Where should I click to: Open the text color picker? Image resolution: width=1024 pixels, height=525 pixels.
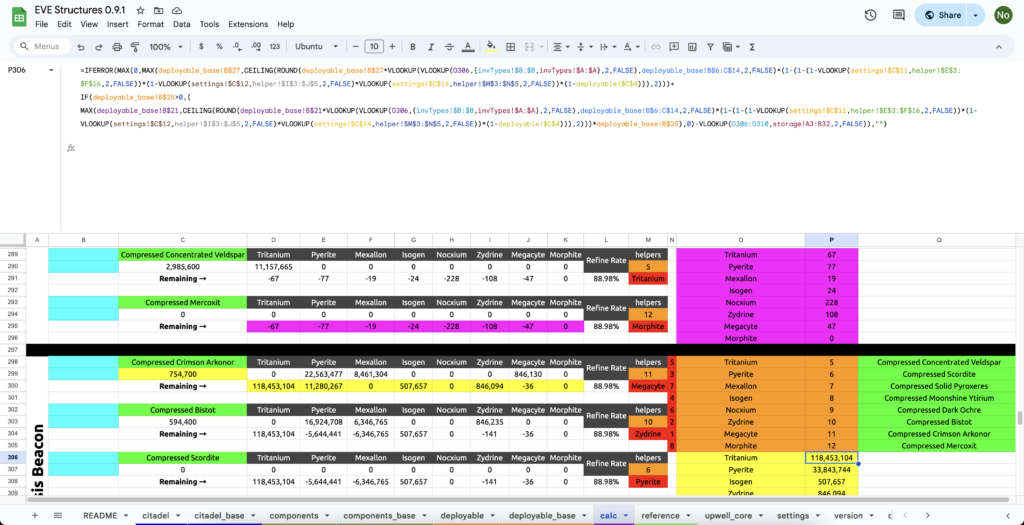pyautogui.click(x=468, y=47)
